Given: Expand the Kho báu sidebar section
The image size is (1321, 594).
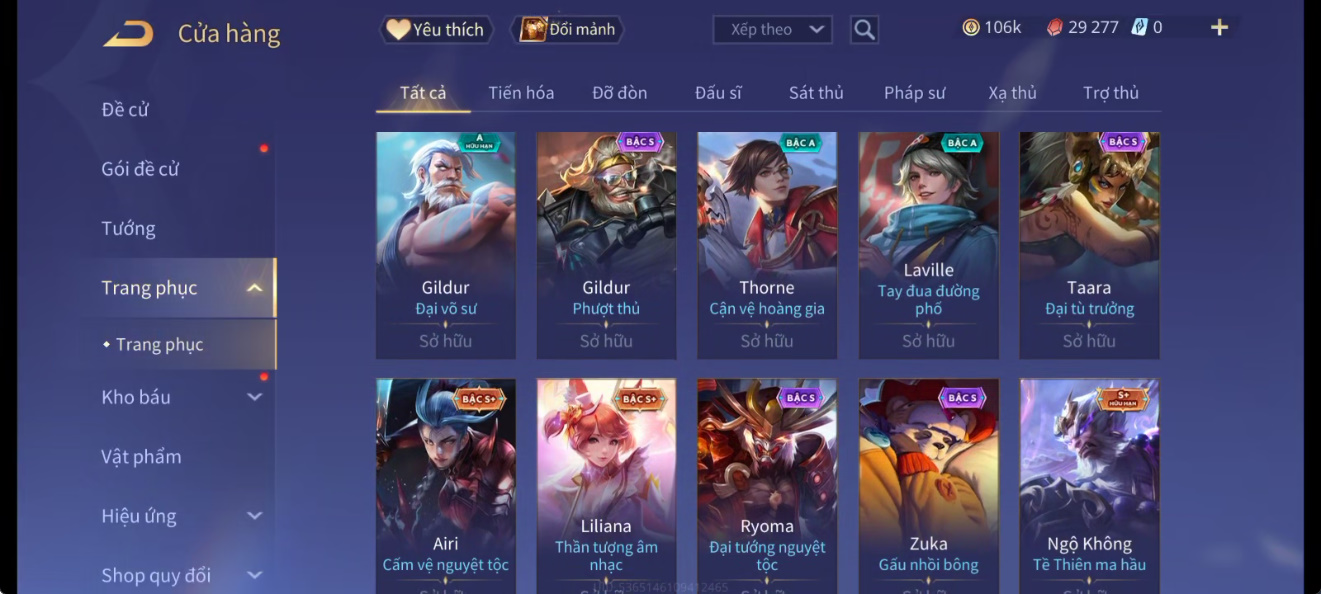Looking at the screenshot, I should [255, 397].
